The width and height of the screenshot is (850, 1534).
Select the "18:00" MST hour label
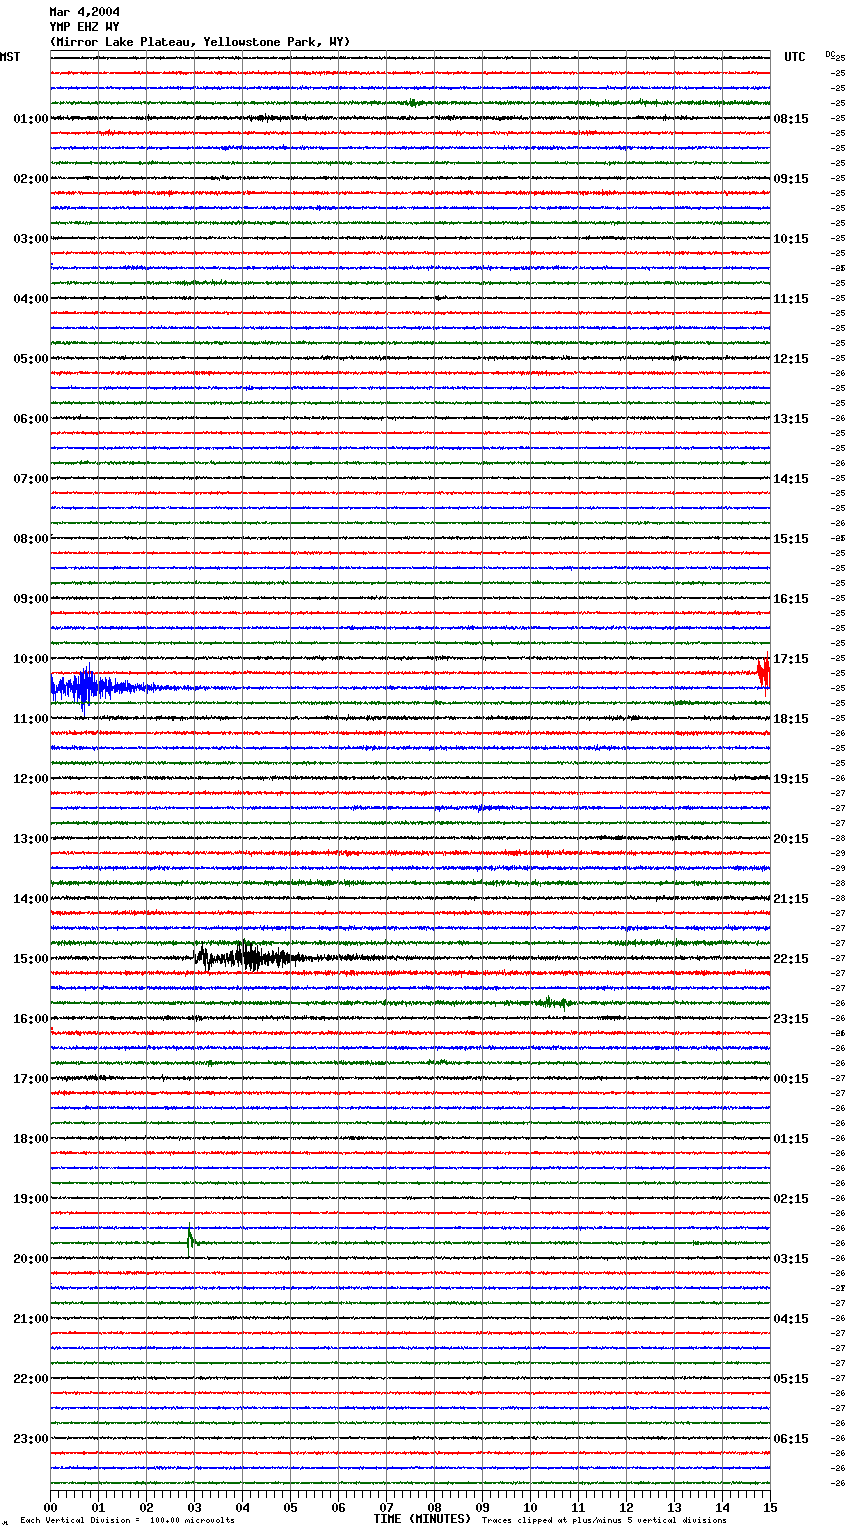(31, 1139)
